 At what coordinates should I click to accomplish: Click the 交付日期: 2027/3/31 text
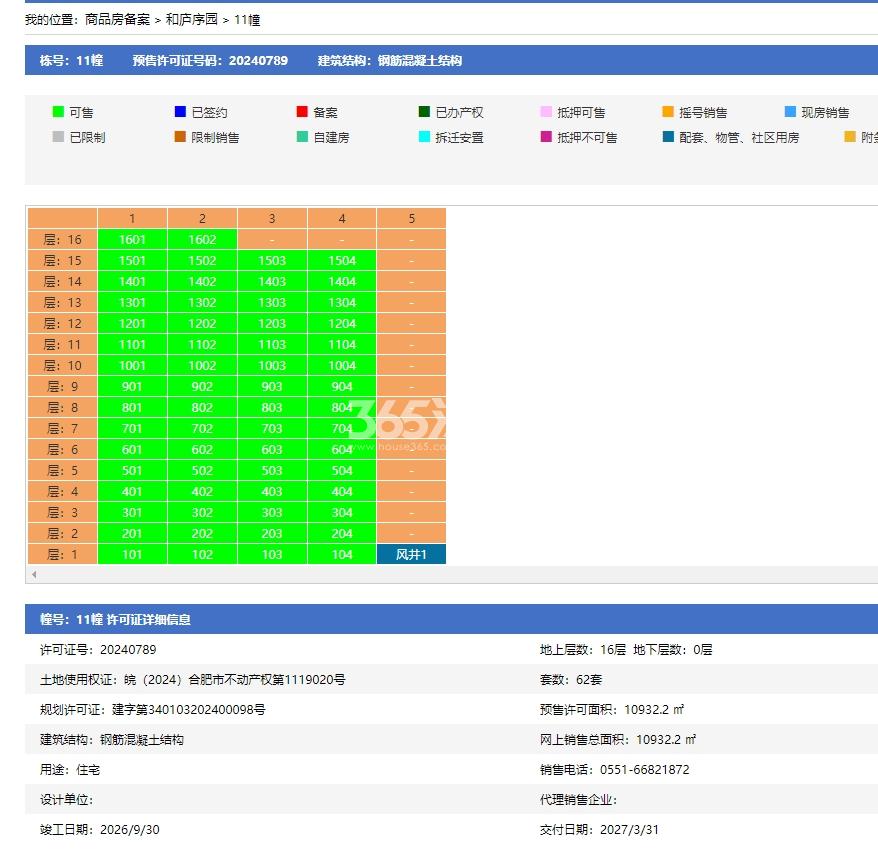[x=599, y=829]
